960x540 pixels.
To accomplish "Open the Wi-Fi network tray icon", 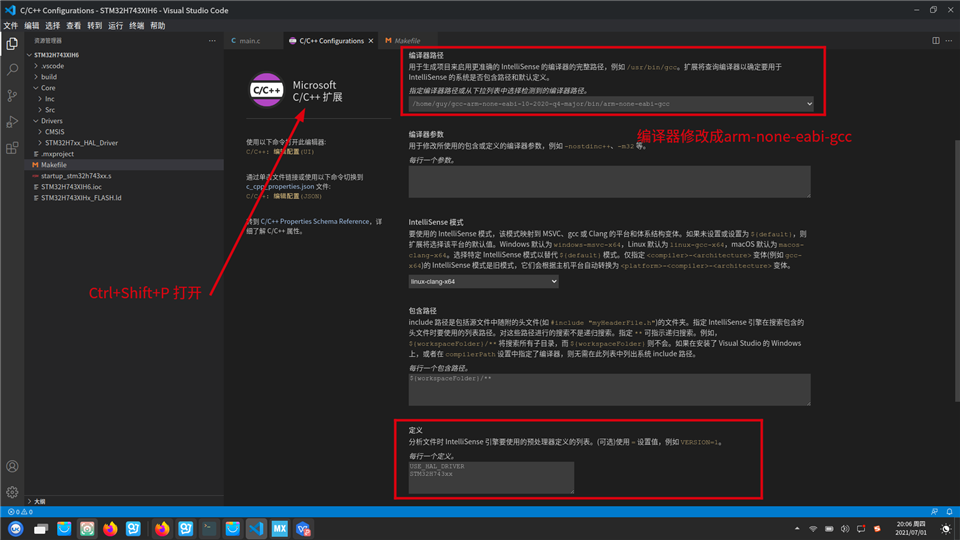I will pyautogui.click(x=813, y=528).
